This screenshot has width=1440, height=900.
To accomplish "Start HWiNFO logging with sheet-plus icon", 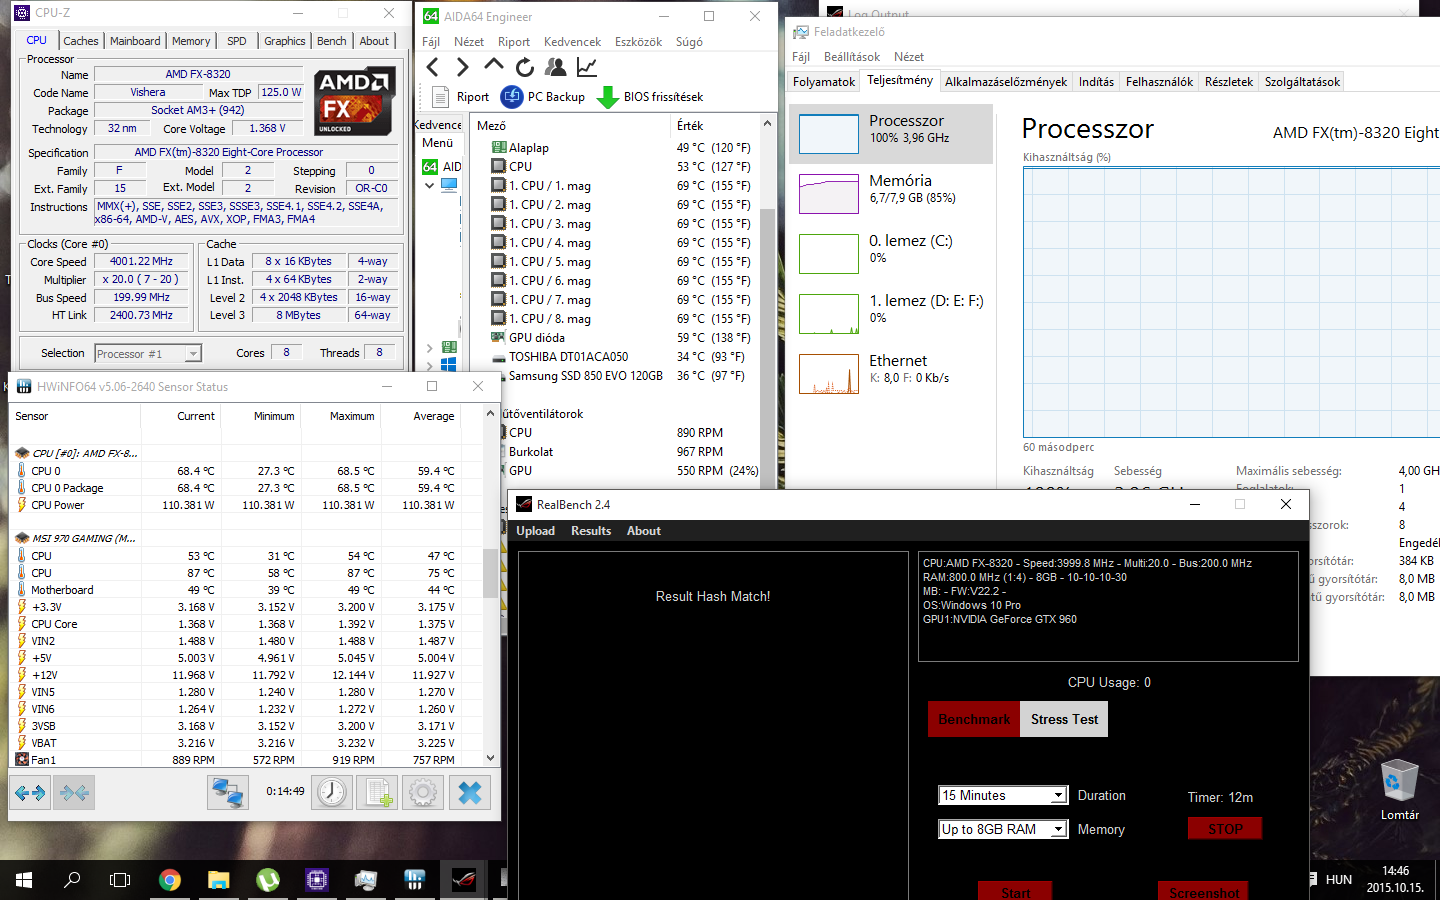I will 378,793.
